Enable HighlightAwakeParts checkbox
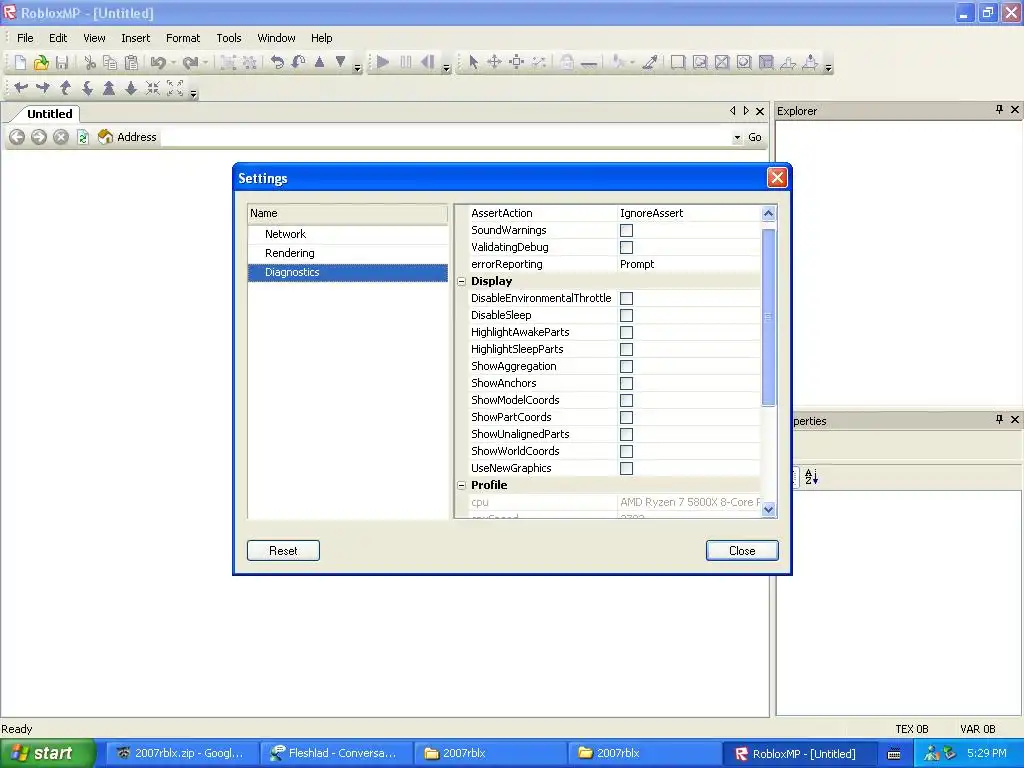 [x=626, y=332]
